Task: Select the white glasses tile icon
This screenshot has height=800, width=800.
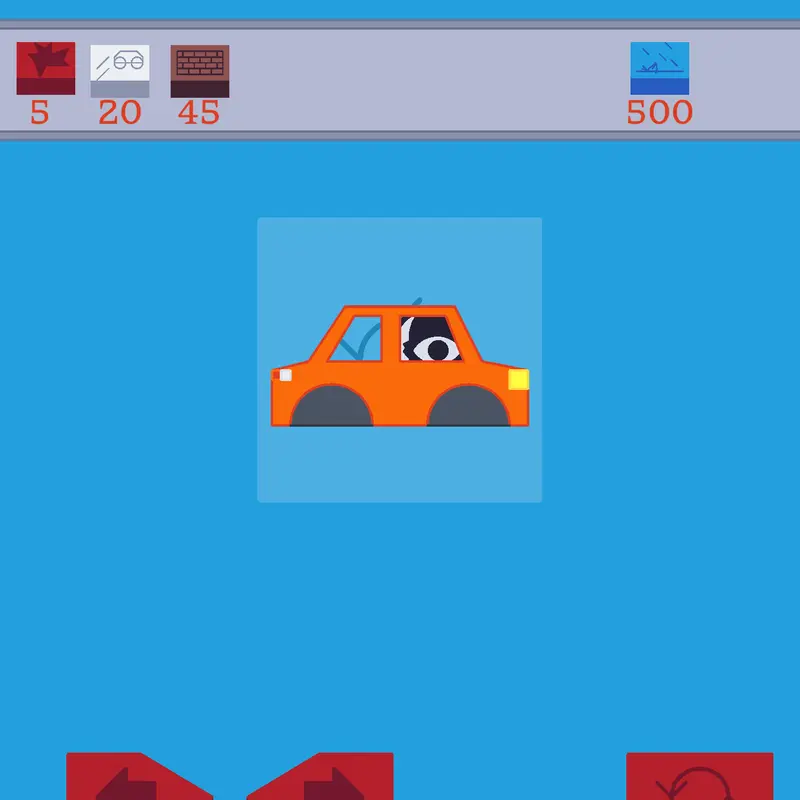Action: (x=120, y=71)
